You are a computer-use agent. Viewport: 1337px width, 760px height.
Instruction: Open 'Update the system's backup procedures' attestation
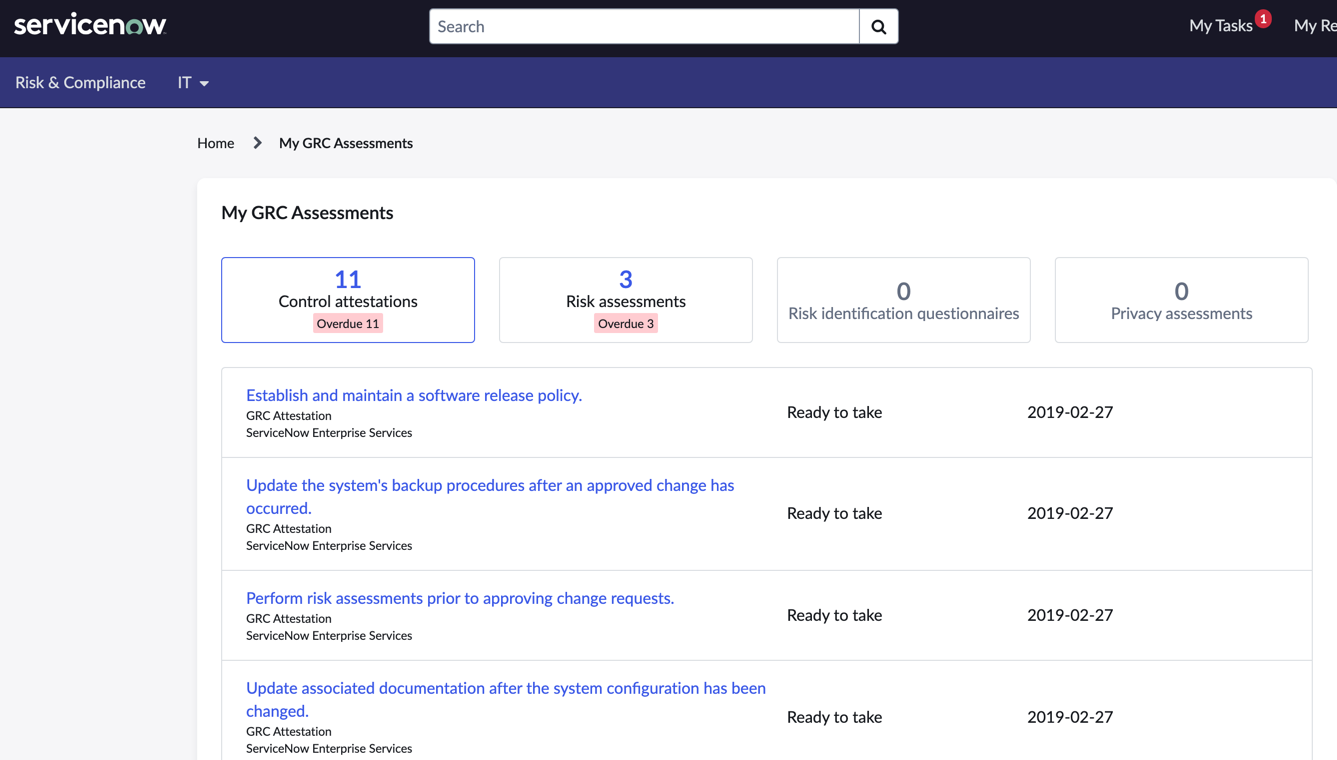pos(490,496)
